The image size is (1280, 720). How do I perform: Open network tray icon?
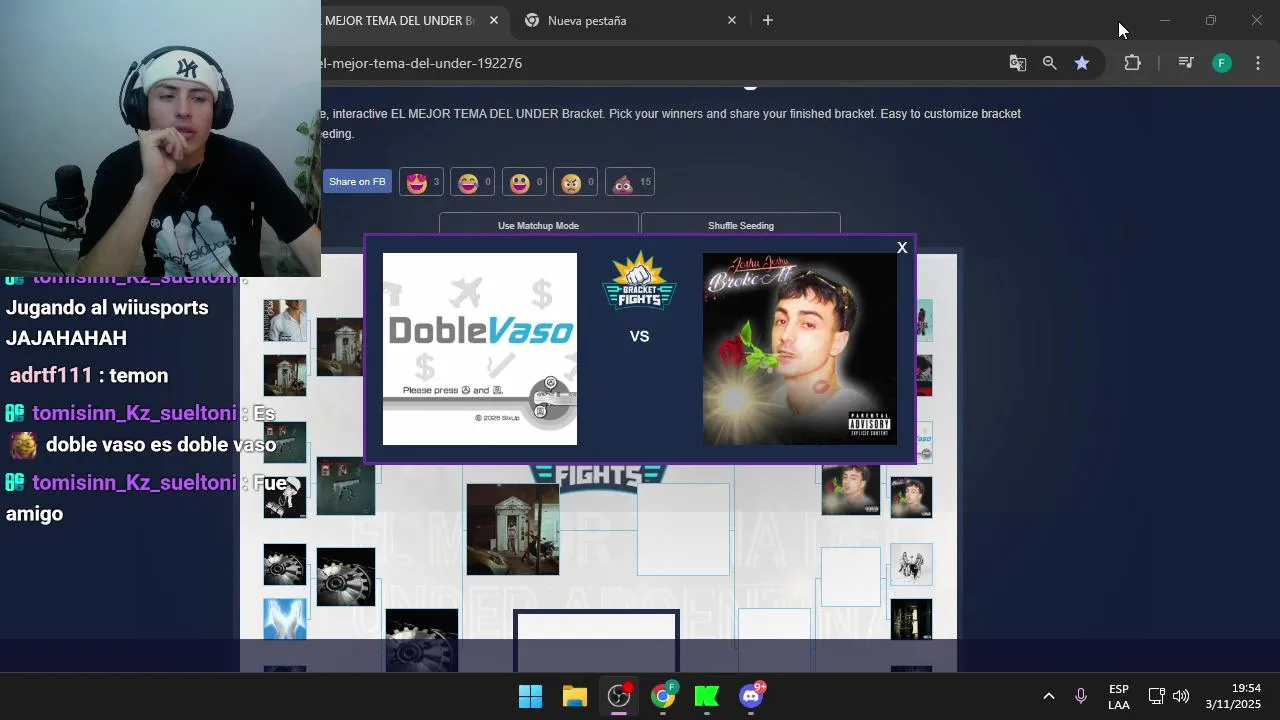(1156, 696)
